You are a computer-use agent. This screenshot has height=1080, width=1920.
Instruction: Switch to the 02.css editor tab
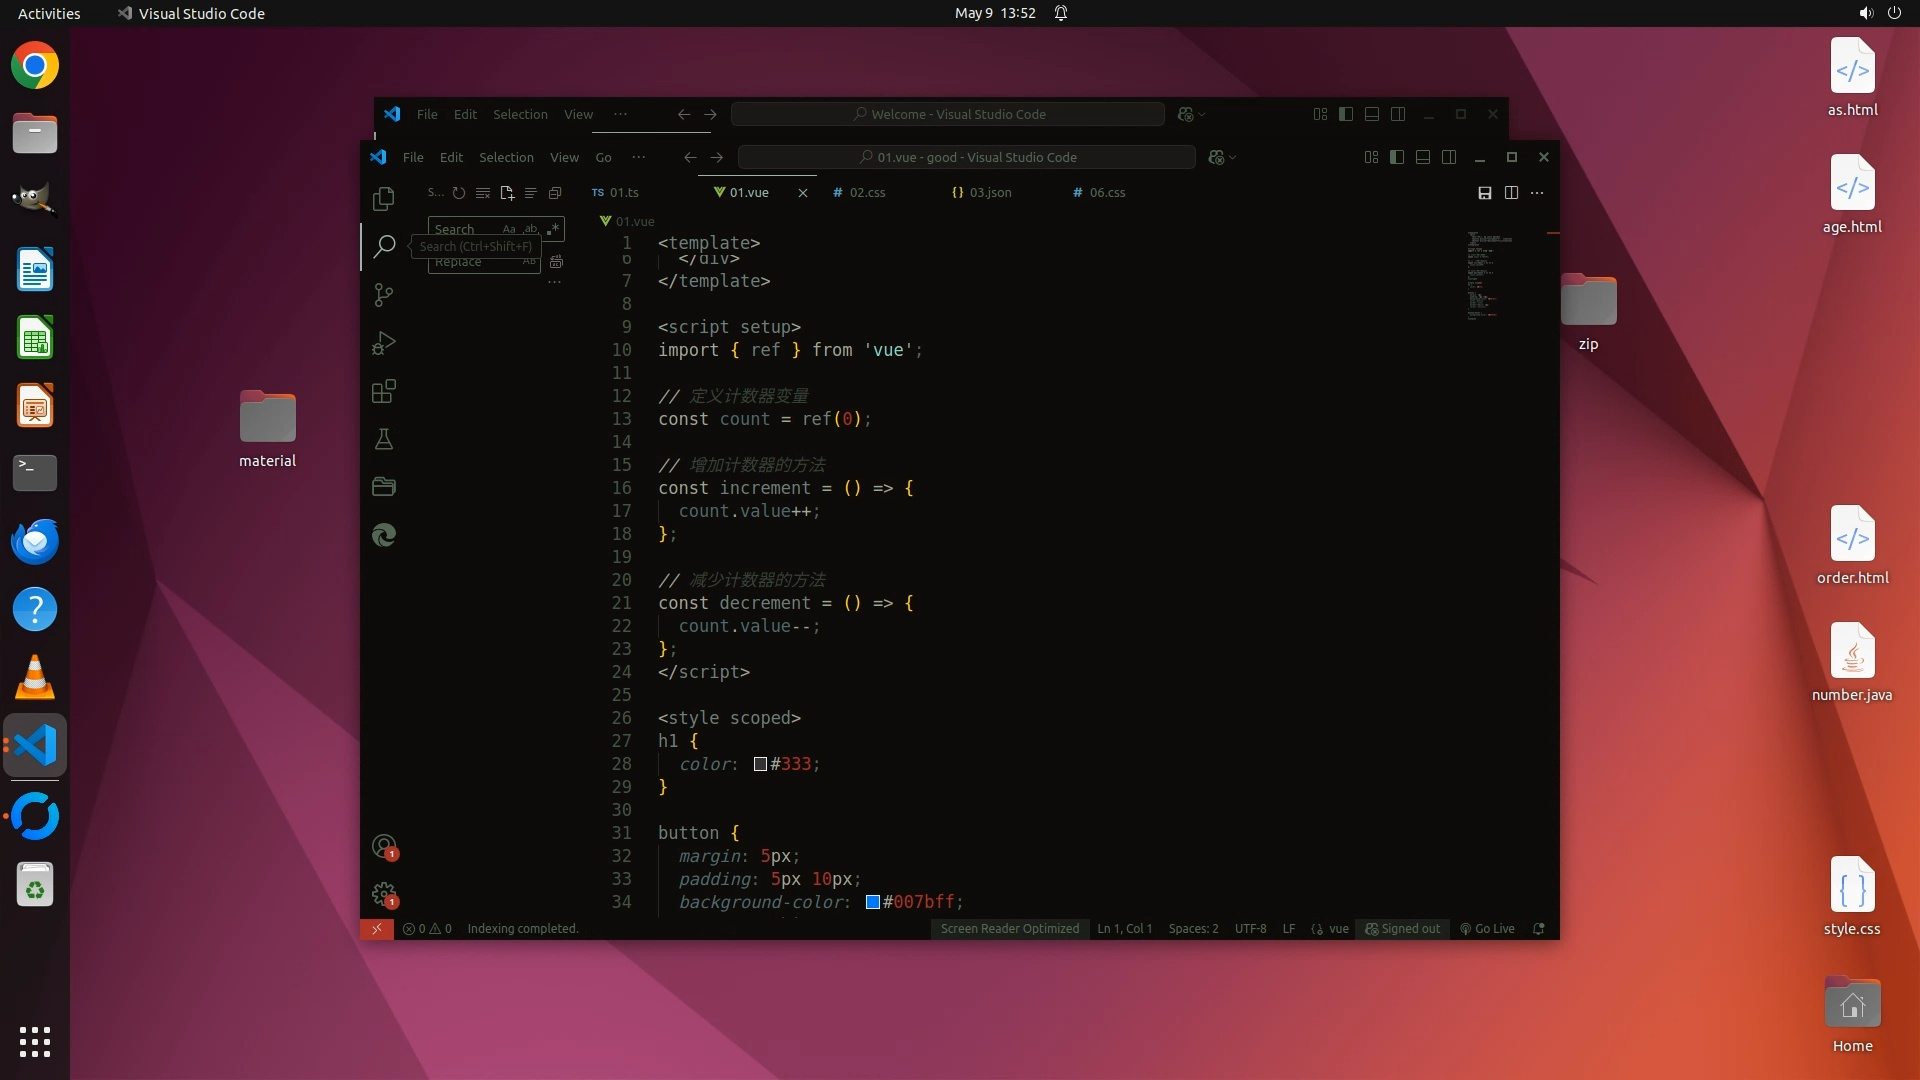coord(866,193)
